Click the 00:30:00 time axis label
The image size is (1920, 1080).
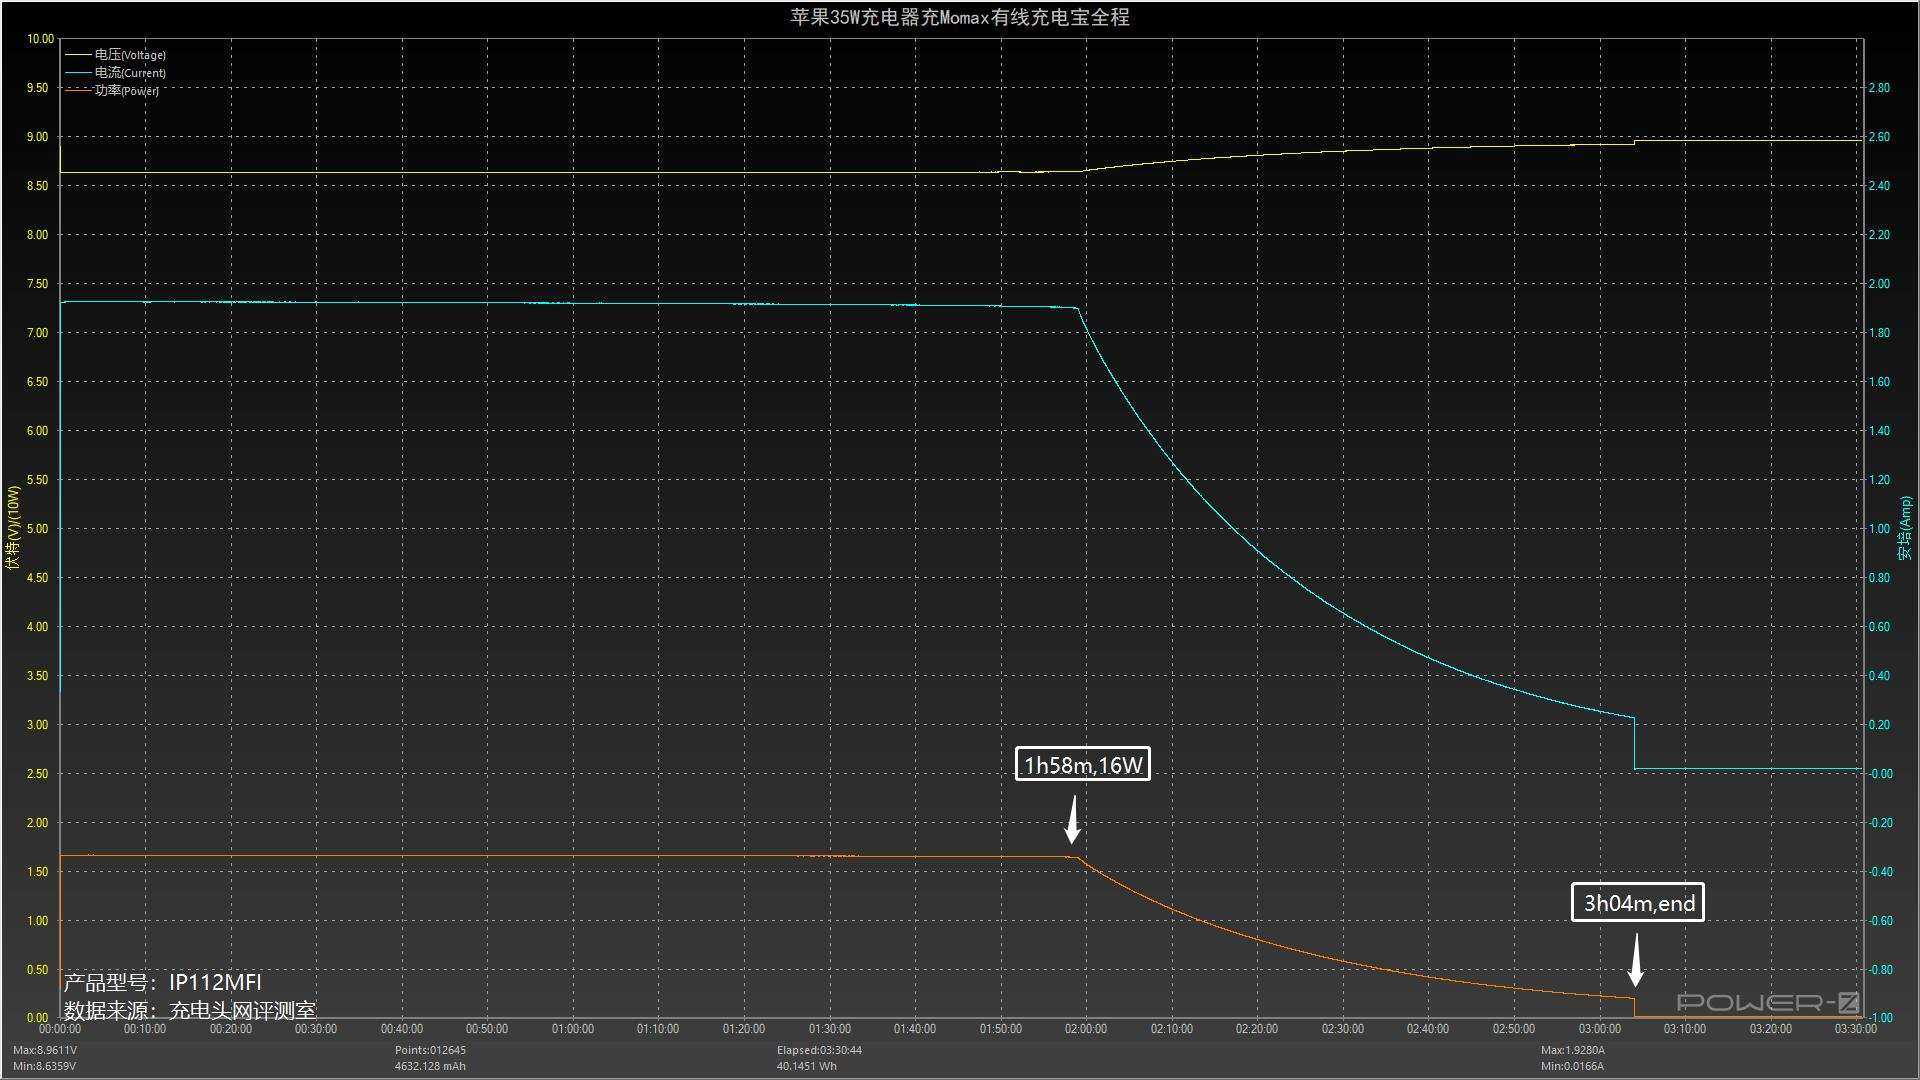point(316,1029)
